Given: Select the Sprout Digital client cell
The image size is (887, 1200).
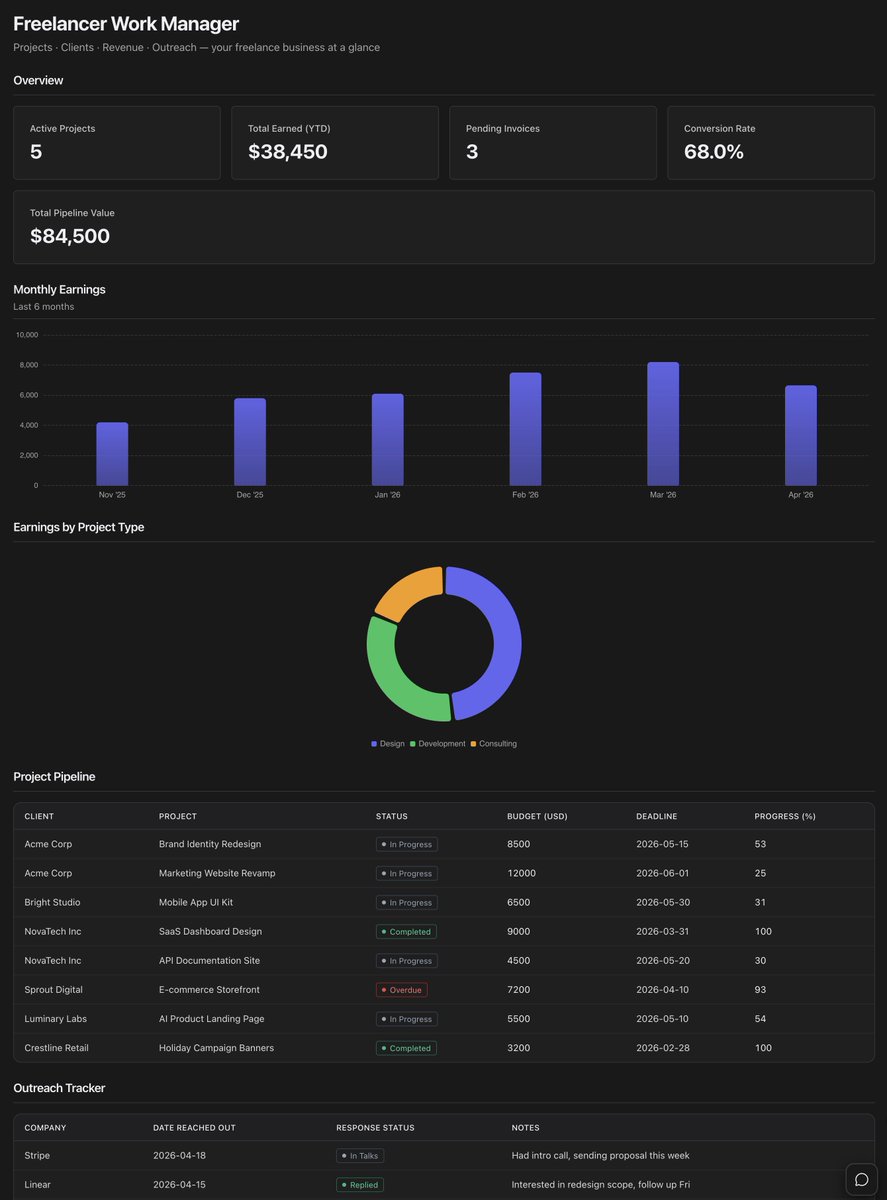Looking at the screenshot, I should 54,989.
